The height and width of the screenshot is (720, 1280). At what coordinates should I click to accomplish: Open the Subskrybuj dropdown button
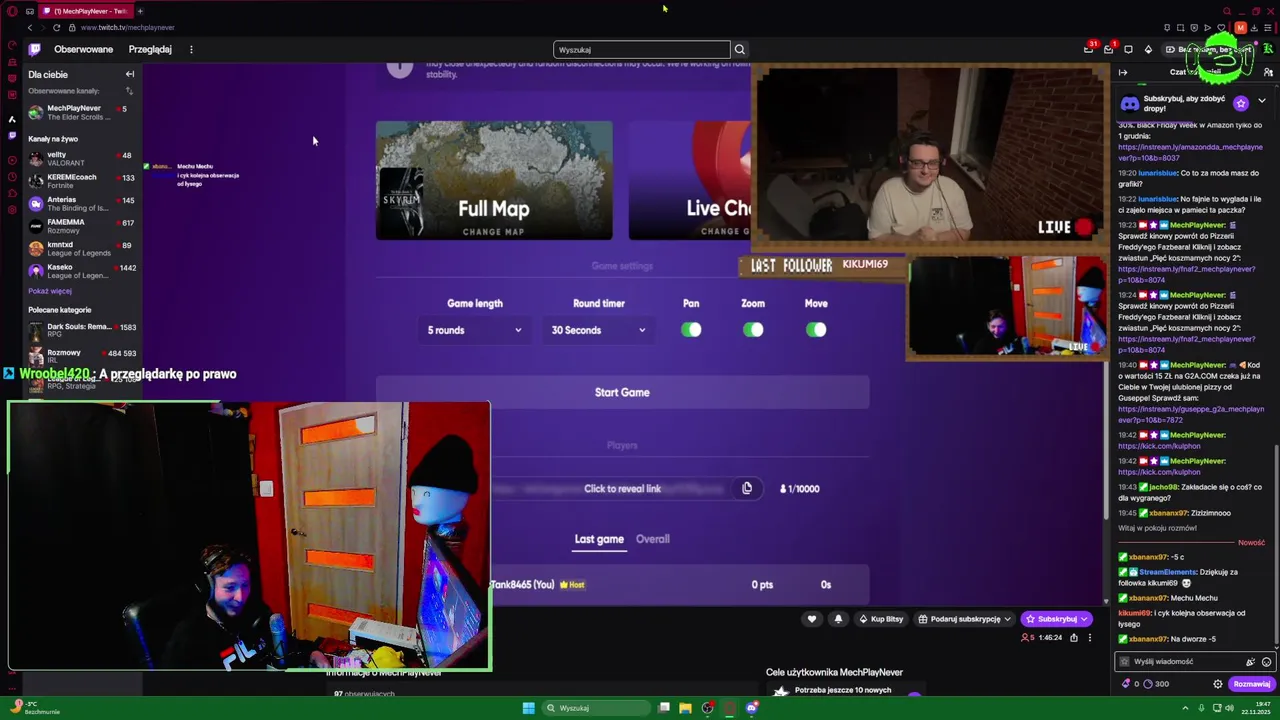(x=1056, y=619)
